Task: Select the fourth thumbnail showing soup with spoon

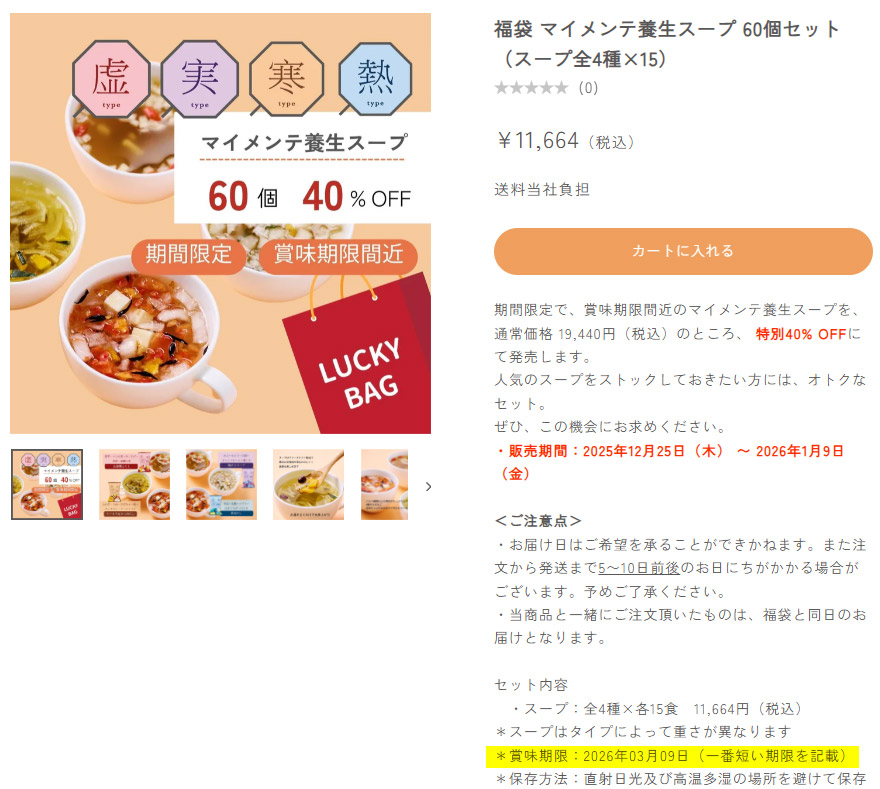Action: coord(308,484)
